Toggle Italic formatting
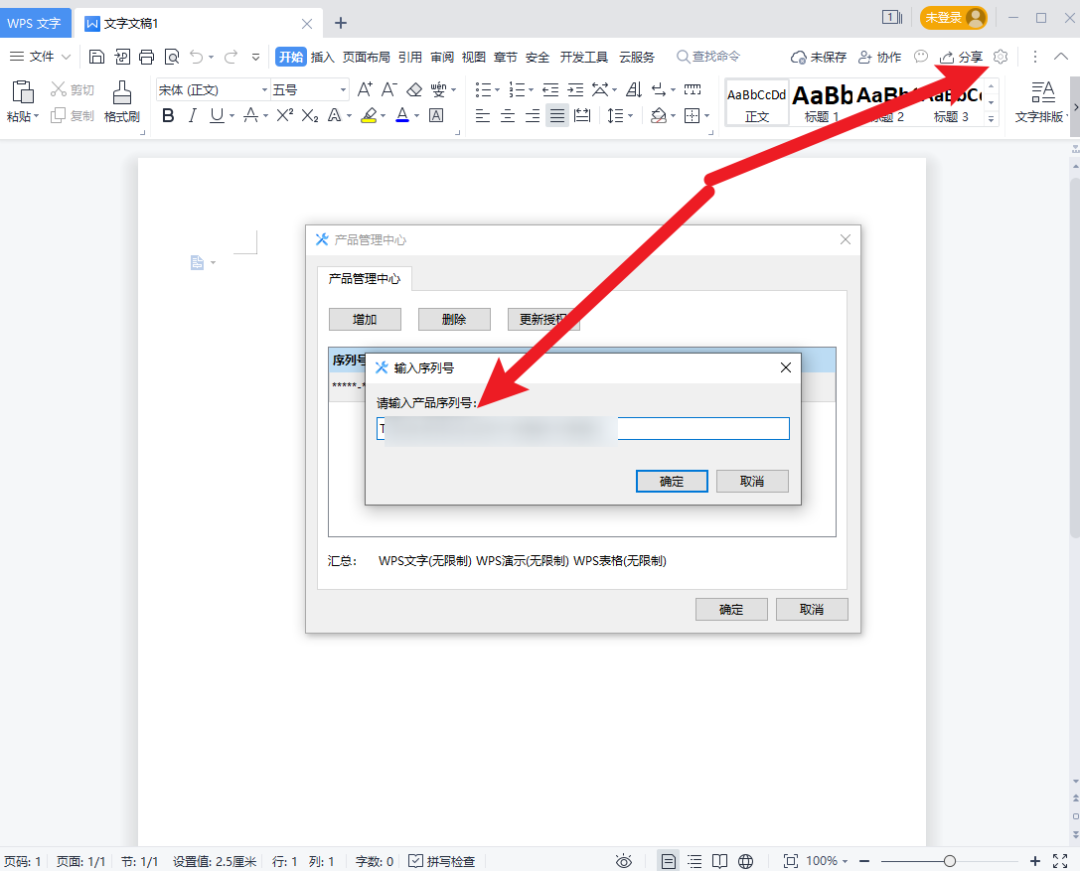1080x871 pixels. (x=192, y=116)
